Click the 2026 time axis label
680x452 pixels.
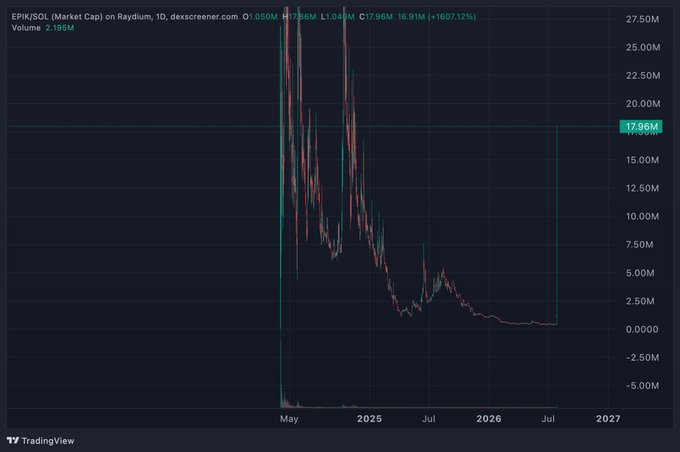pos(489,419)
